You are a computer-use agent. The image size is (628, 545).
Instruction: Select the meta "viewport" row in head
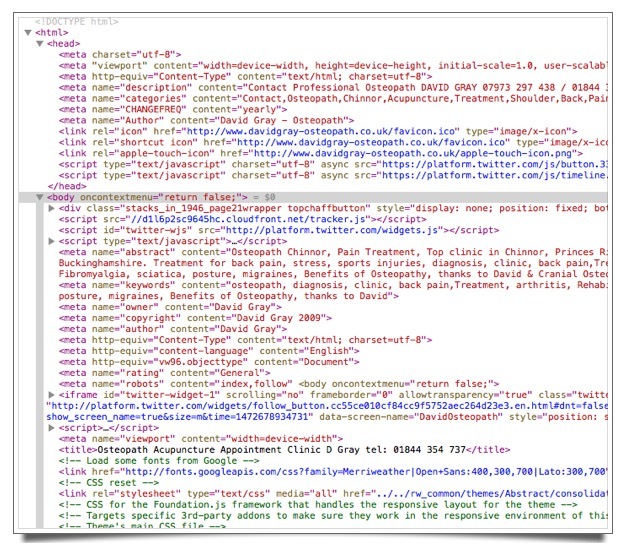coord(332,66)
